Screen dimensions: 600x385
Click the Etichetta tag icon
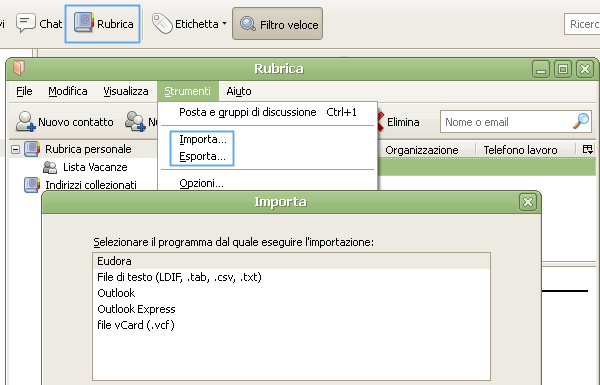pyautogui.click(x=162, y=24)
